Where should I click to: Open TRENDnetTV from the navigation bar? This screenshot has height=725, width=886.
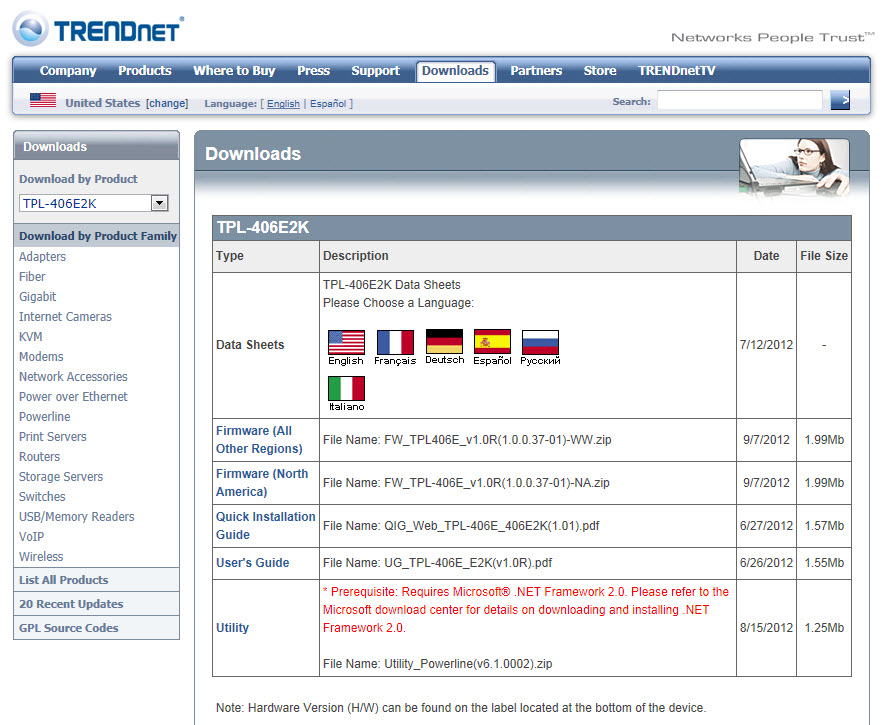[676, 71]
